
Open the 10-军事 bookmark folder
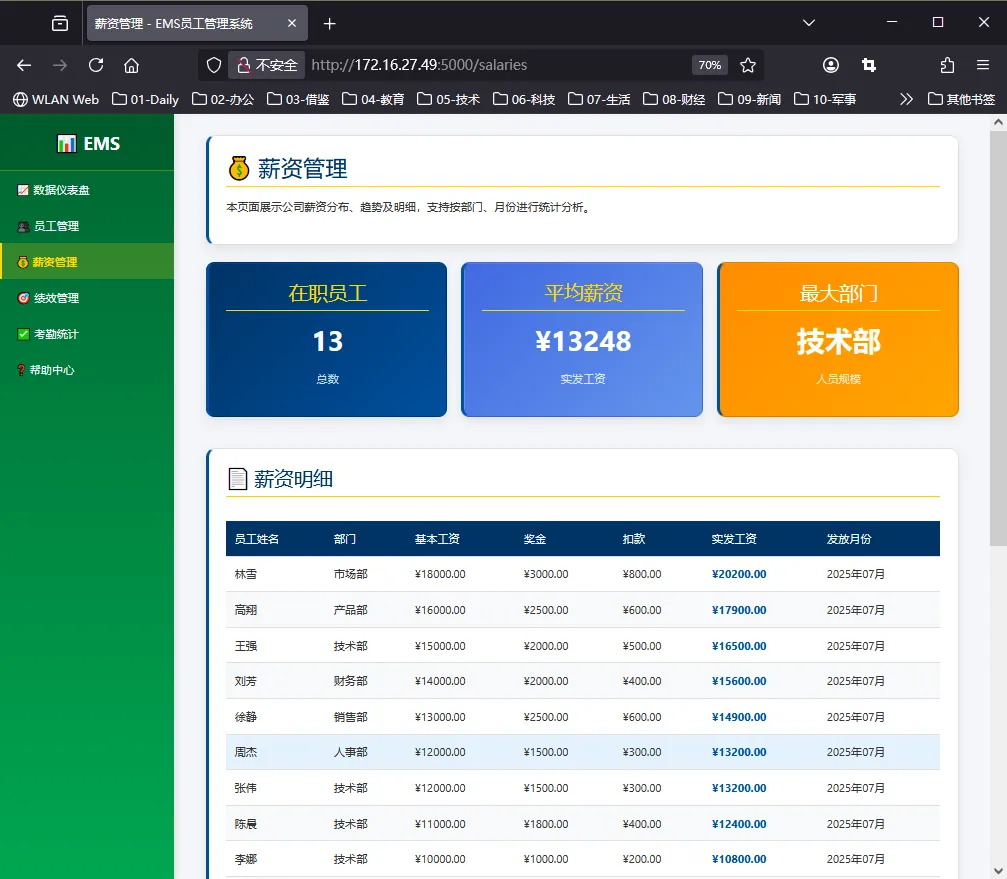pyautogui.click(x=825, y=99)
